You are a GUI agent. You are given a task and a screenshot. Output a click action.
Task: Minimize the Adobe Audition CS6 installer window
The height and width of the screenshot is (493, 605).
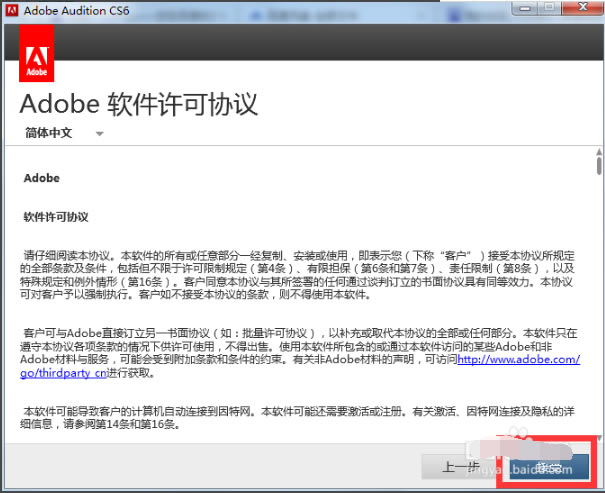524,10
